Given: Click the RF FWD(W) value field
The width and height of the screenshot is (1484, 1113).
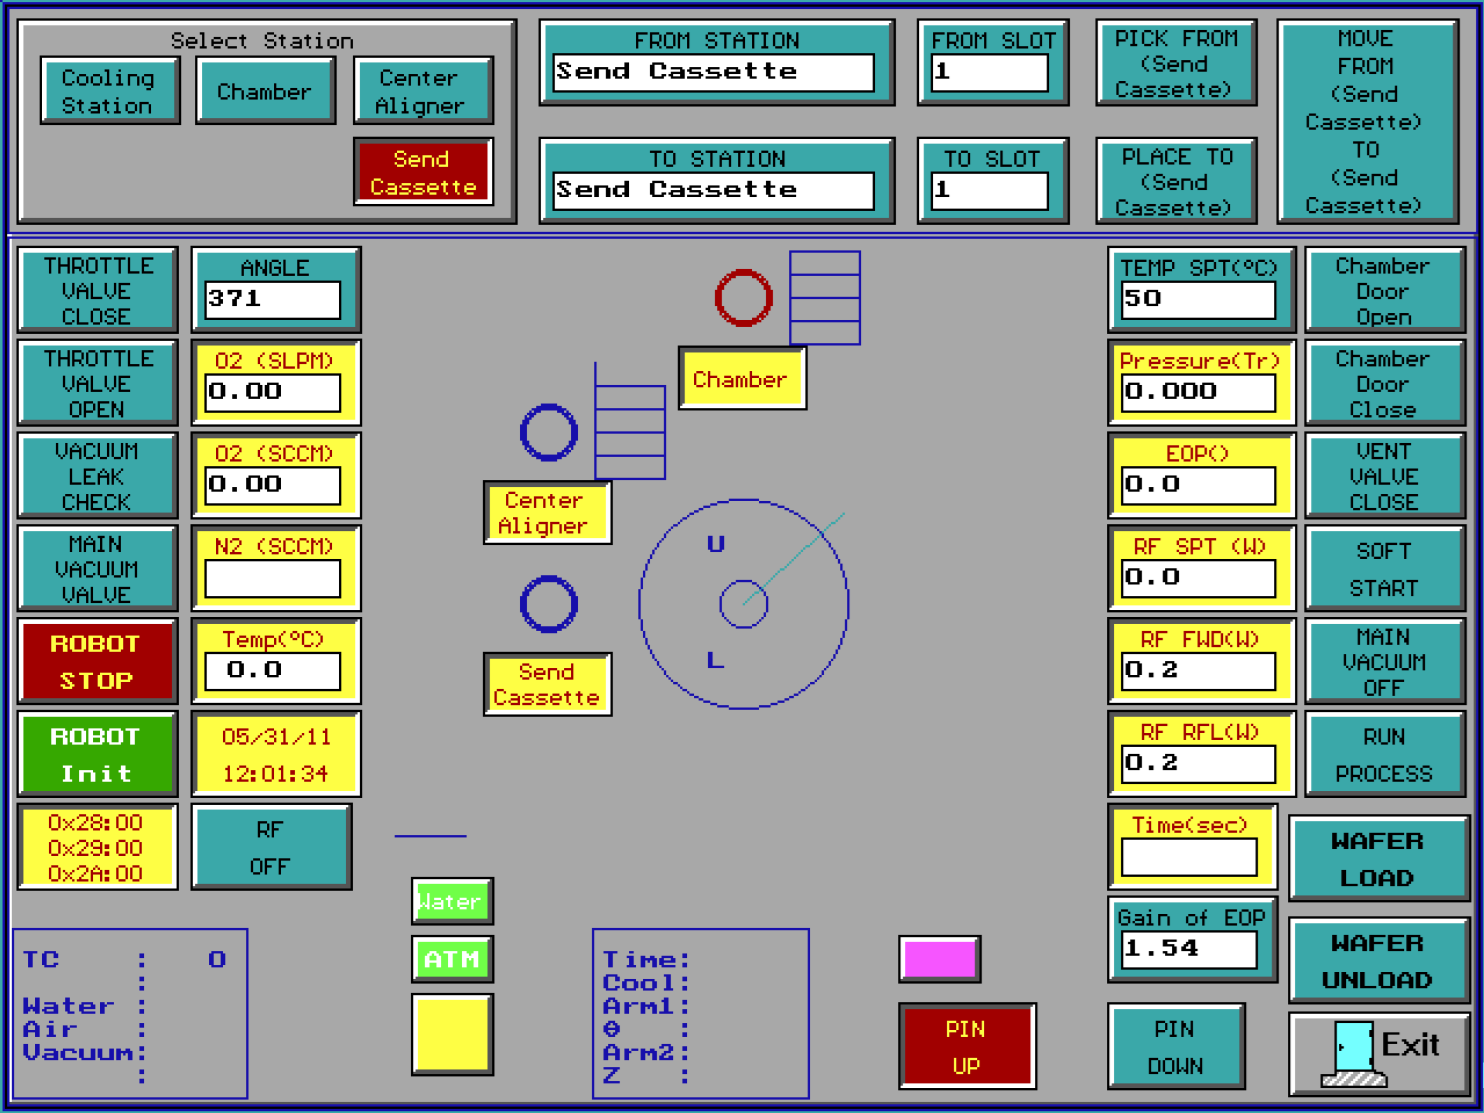Looking at the screenshot, I should pos(1198,671).
